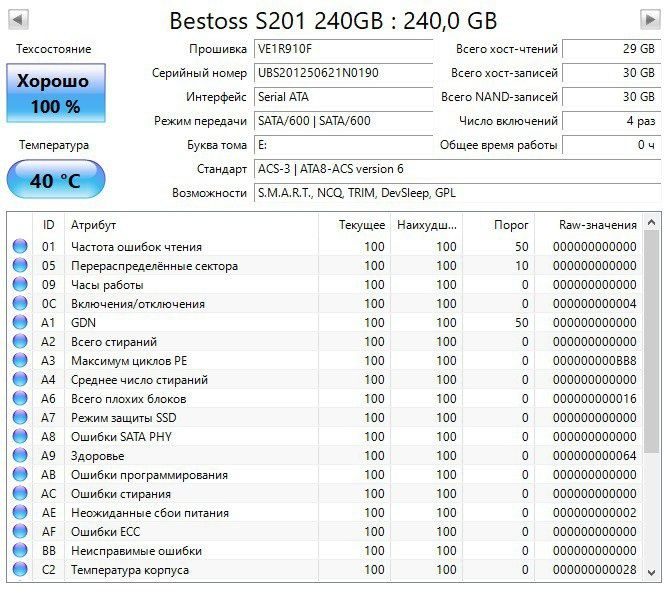Click the S.M.A.R.T., NCQ, TRIM features field
This screenshot has height=591, width=668.
coord(458,193)
